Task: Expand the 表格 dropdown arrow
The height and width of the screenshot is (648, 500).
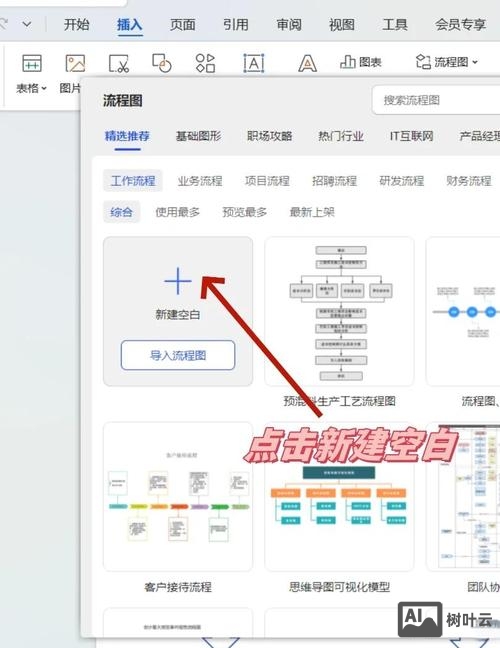Action: 44,88
